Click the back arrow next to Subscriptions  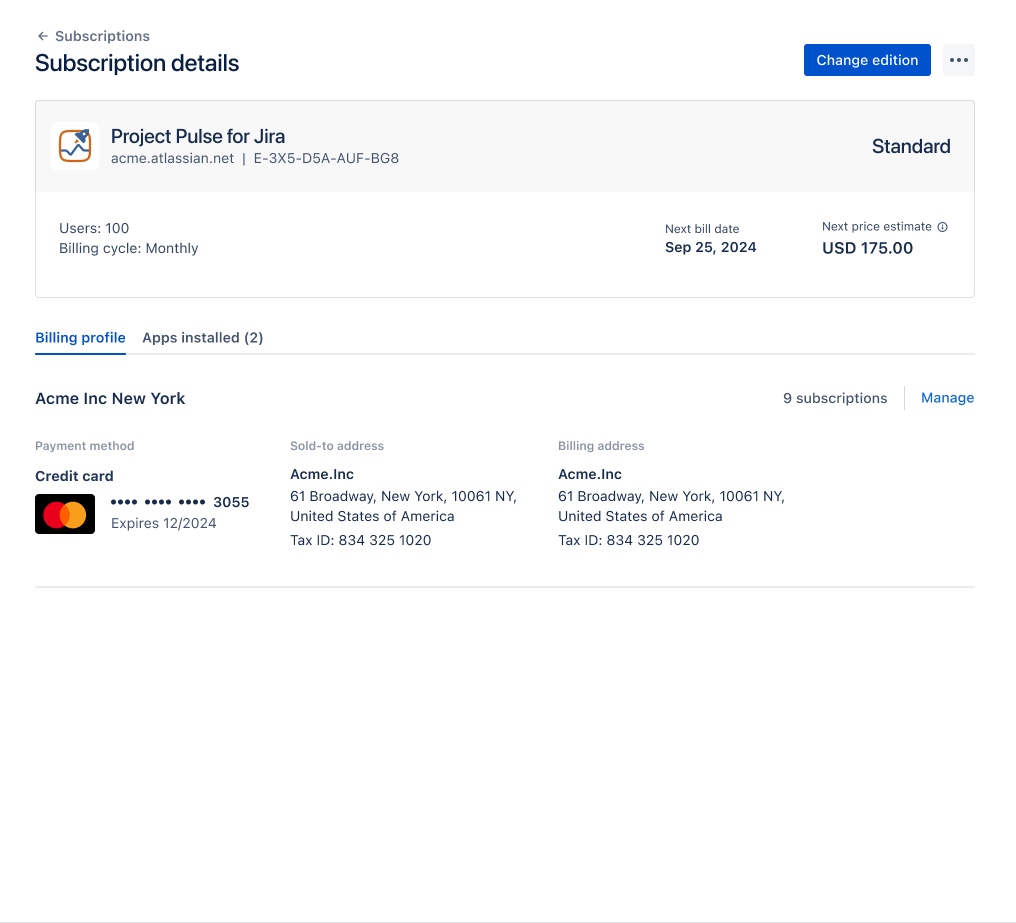(43, 36)
